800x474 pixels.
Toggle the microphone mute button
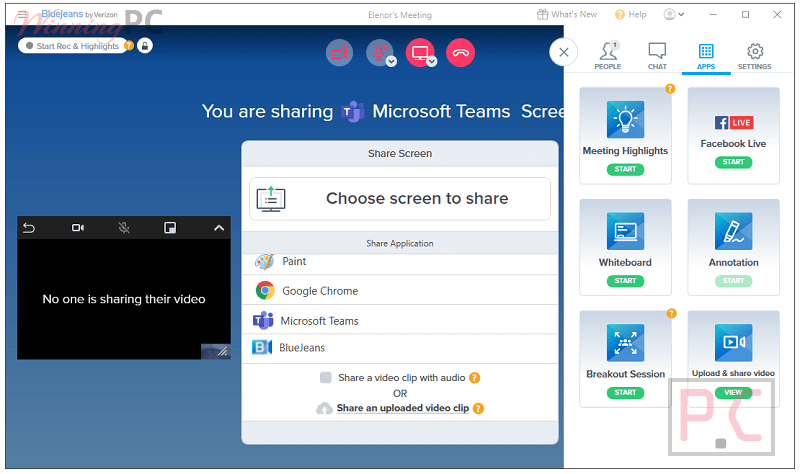tap(379, 52)
